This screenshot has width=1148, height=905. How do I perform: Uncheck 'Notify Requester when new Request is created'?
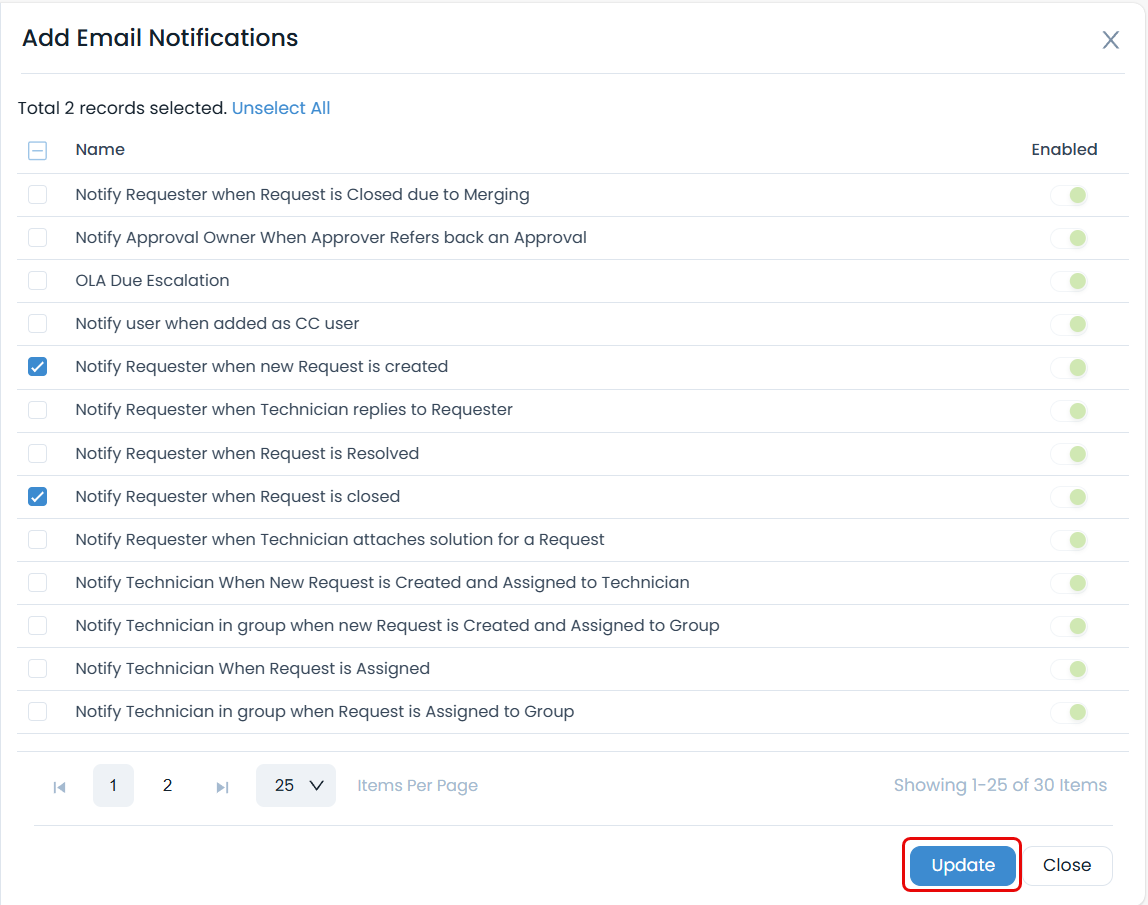point(37,367)
